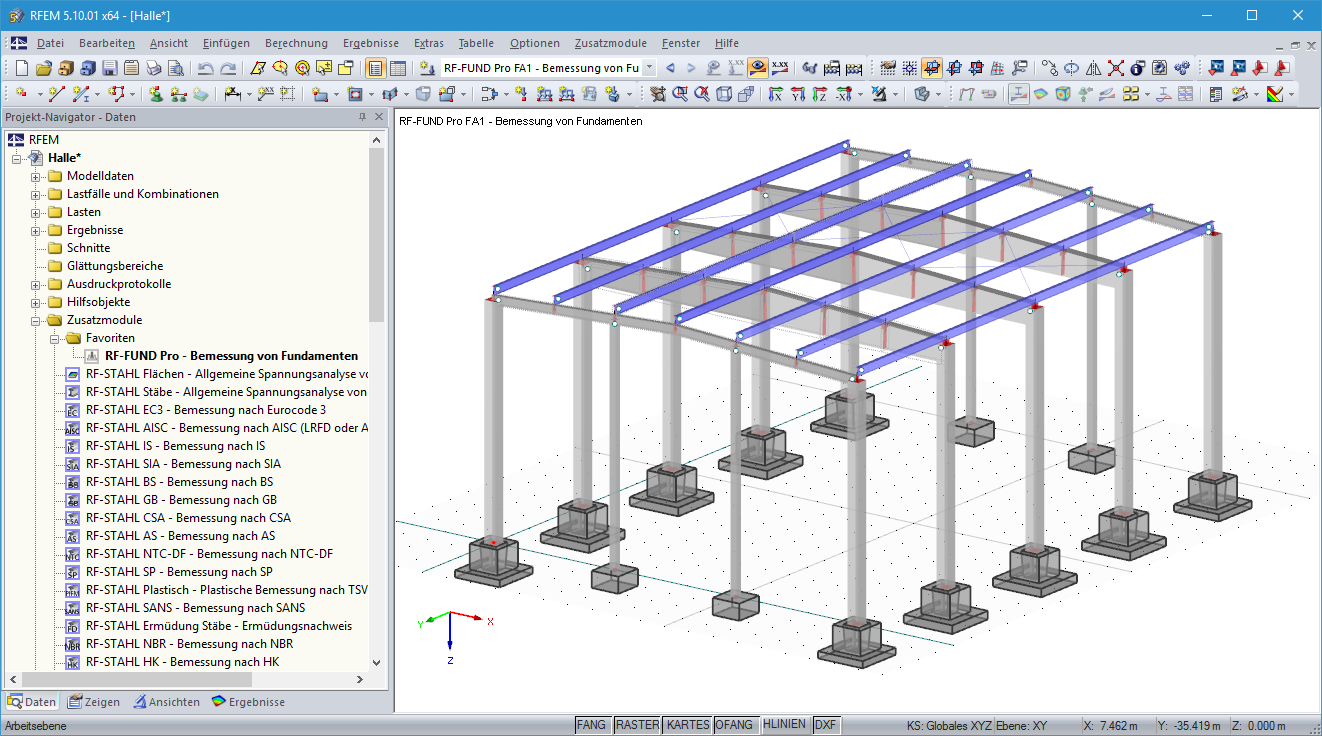The image size is (1322, 736).
Task: Open the RF-FUND Pro FA1 case dropdown
Action: pyautogui.click(x=649, y=68)
